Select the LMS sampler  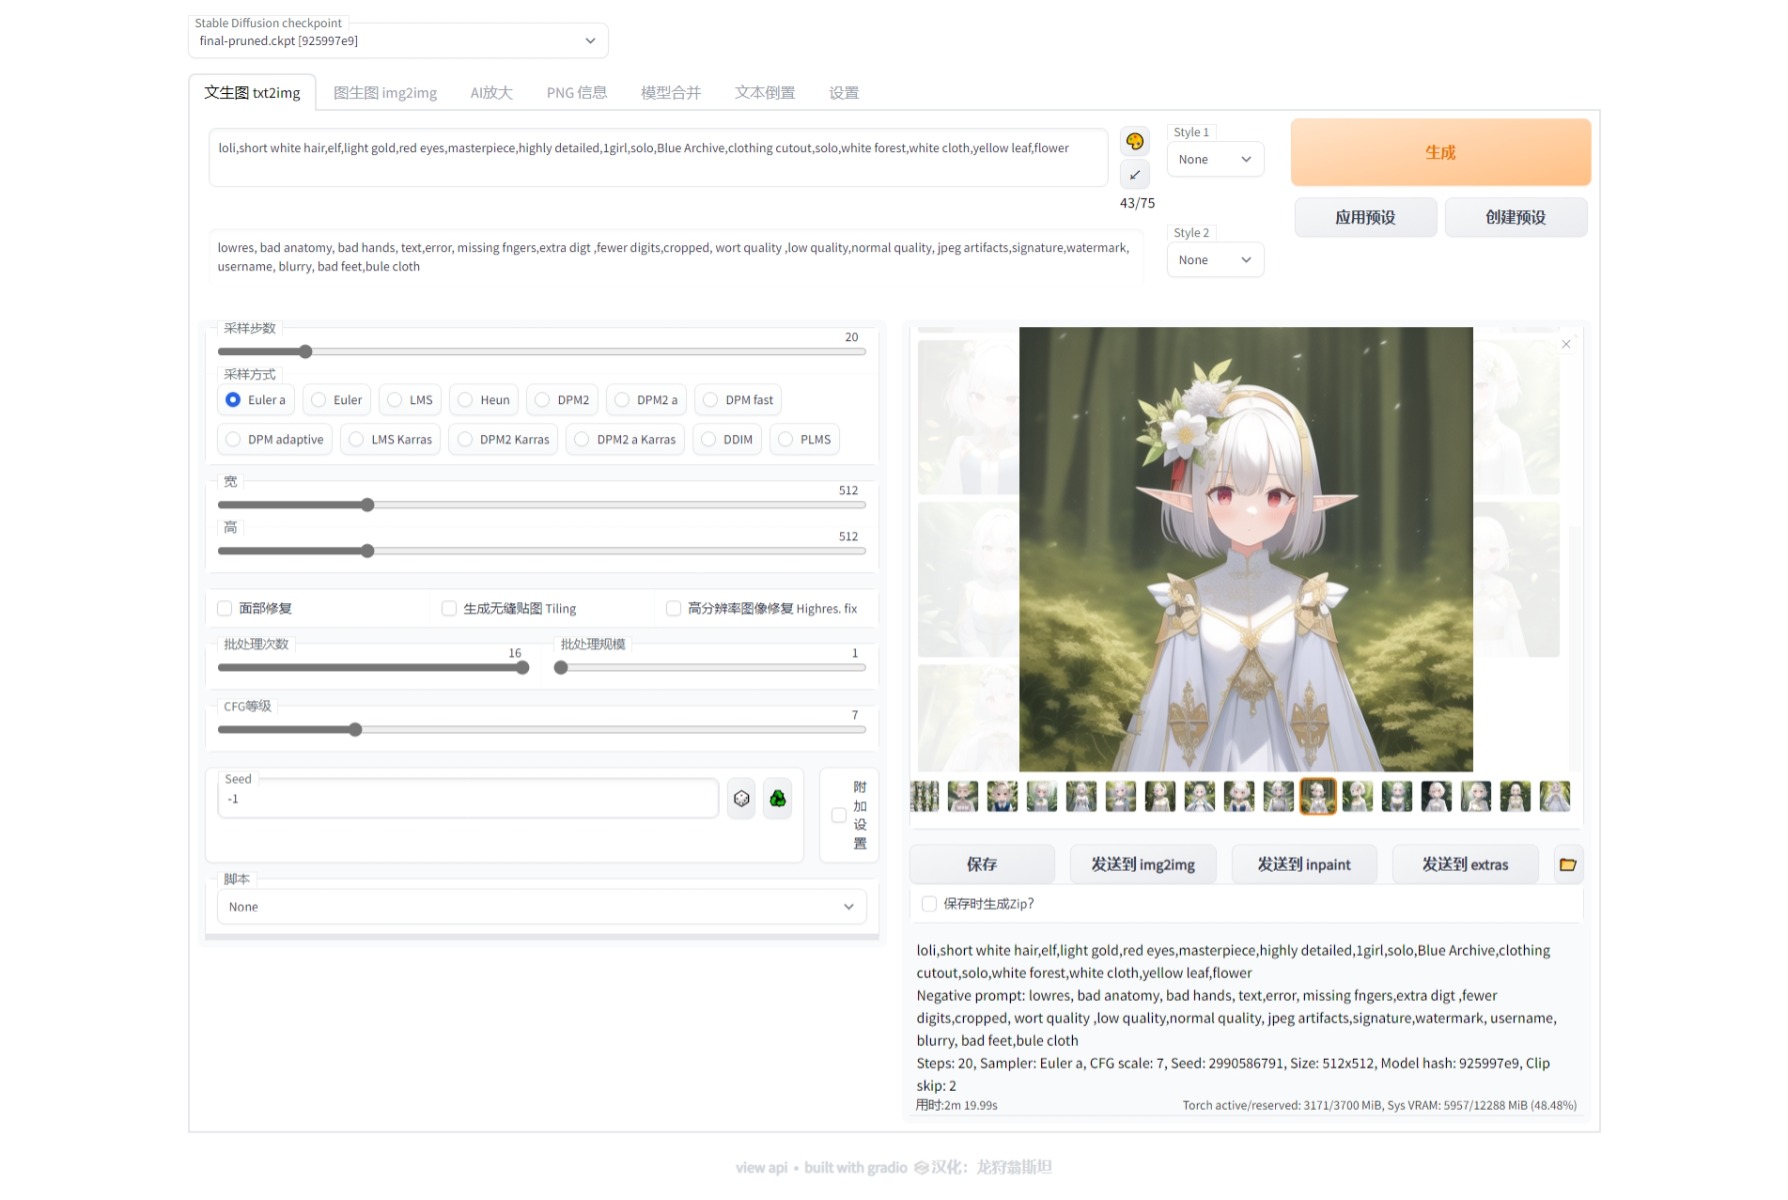click(x=410, y=400)
